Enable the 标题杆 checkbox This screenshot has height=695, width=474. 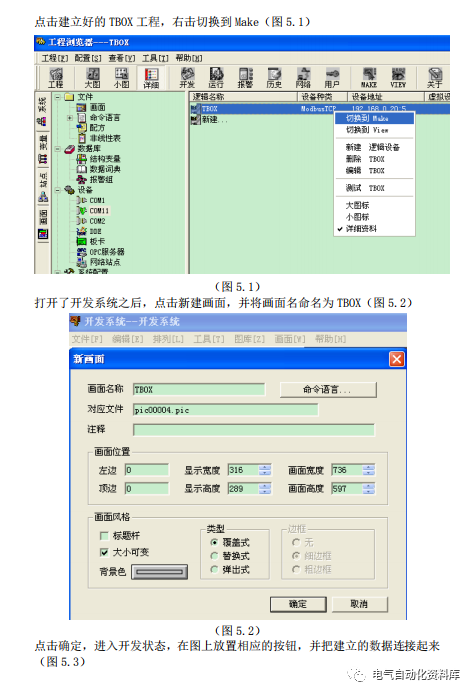[105, 536]
